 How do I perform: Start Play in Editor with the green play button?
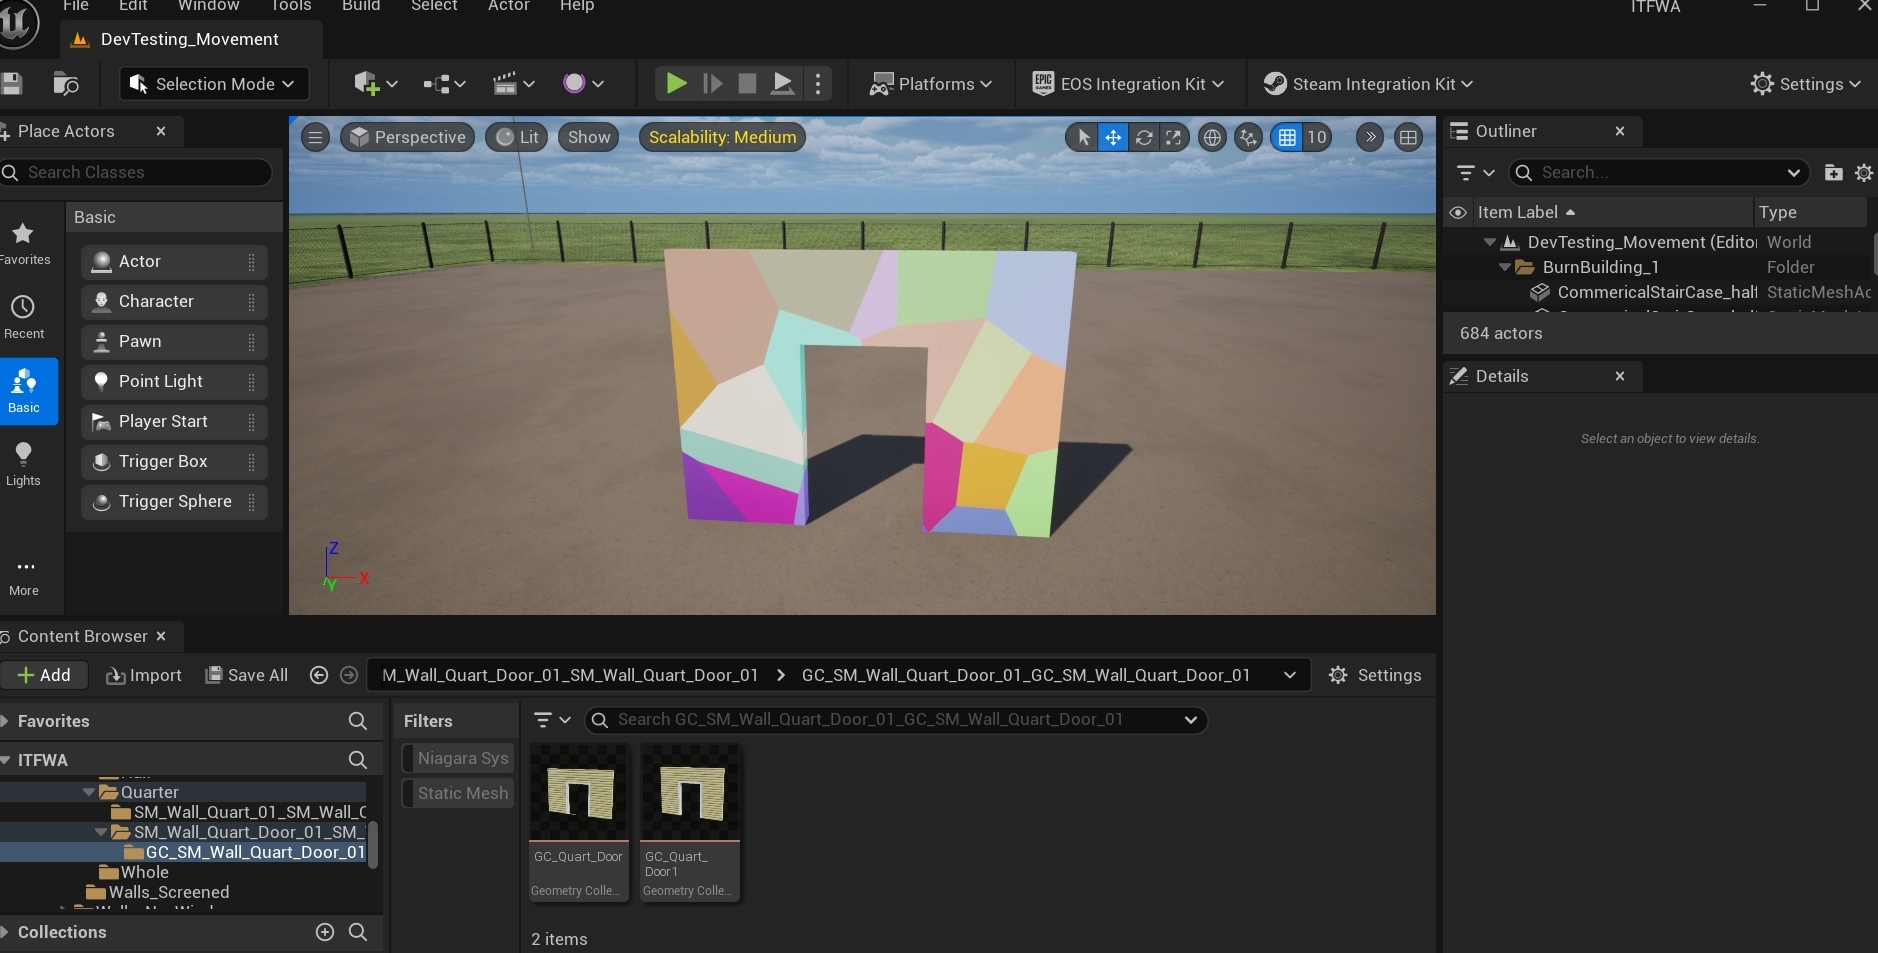click(676, 84)
